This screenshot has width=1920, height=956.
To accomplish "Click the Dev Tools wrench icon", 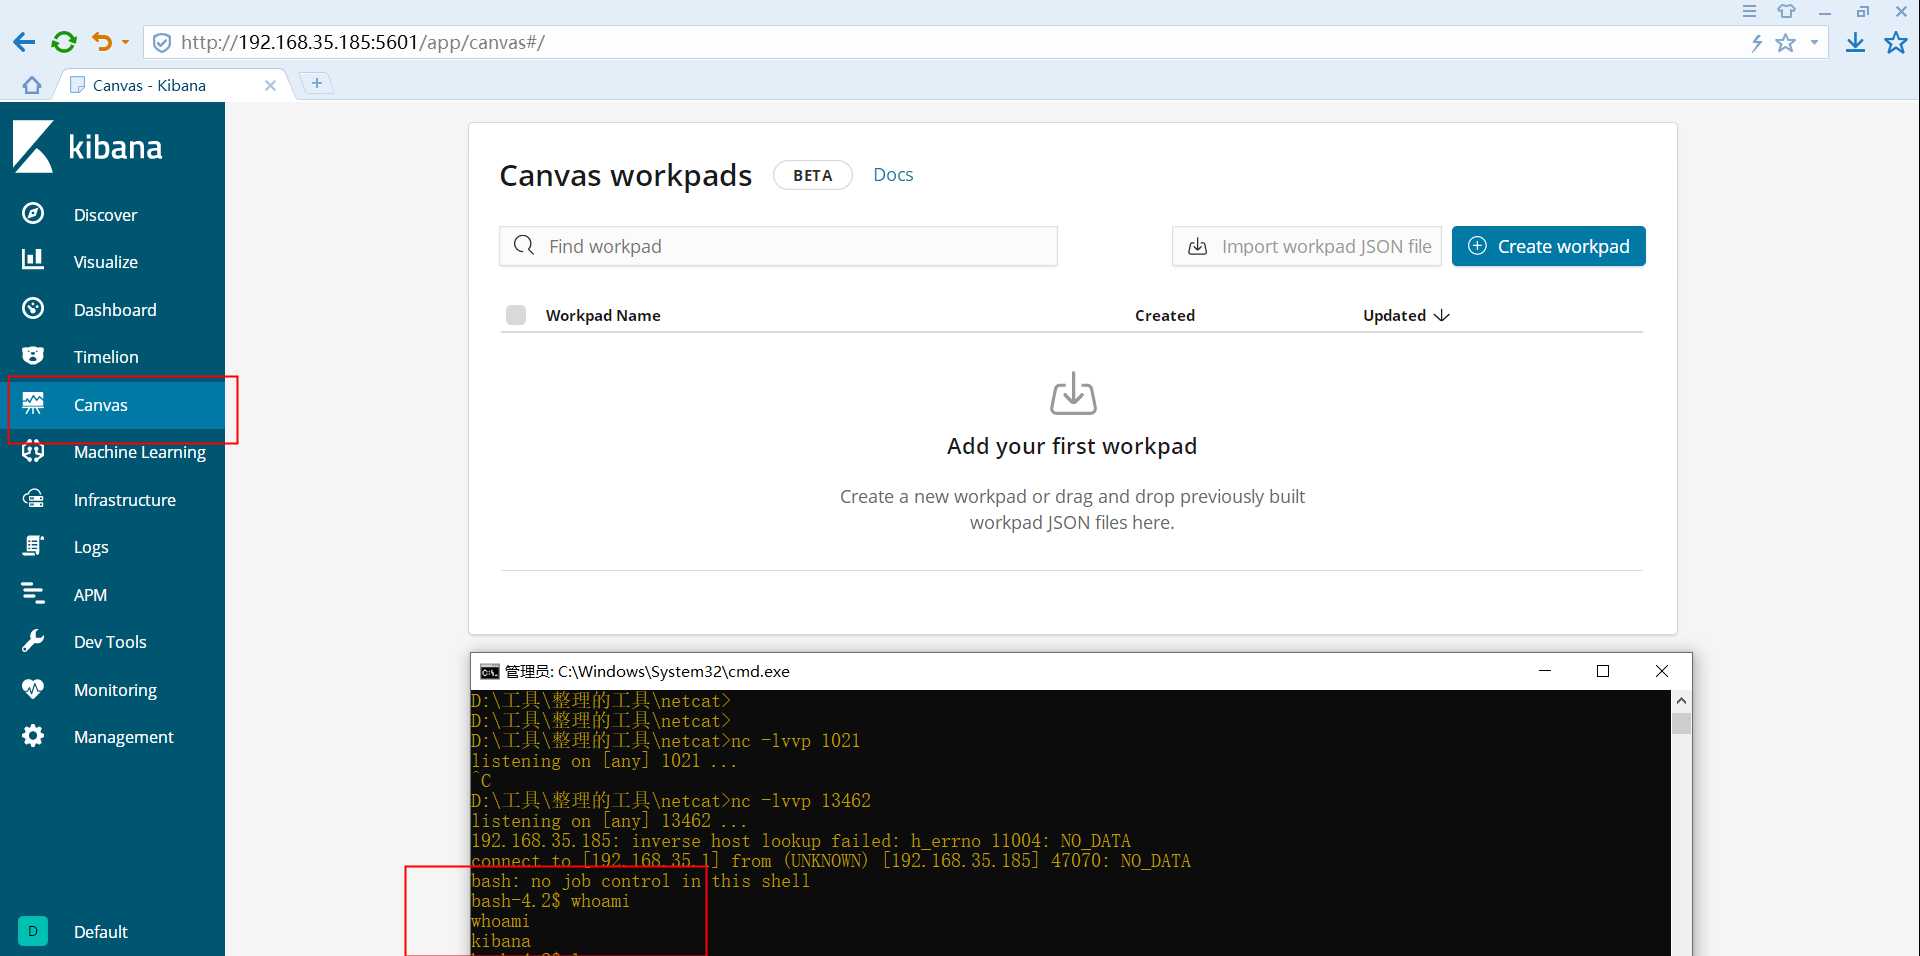I will coord(33,641).
